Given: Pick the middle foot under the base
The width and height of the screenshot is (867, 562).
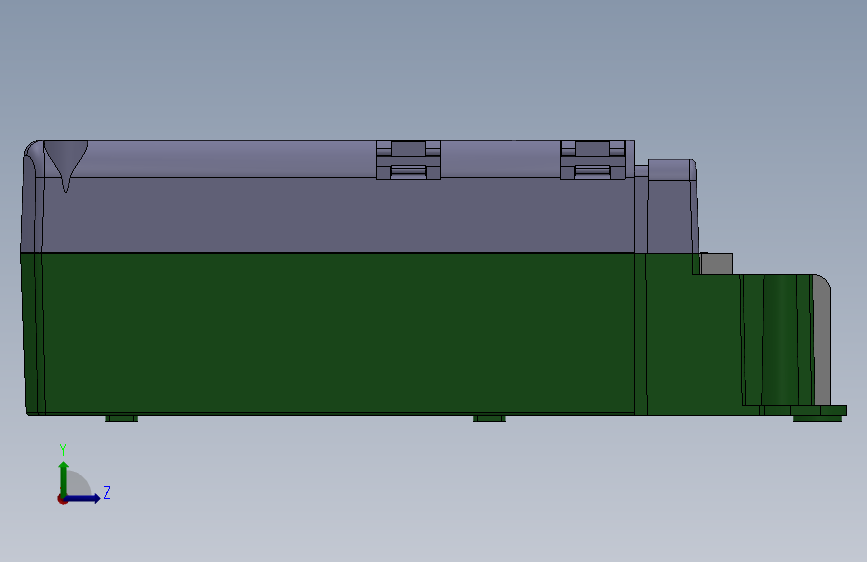Looking at the screenshot, I should 489,418.
